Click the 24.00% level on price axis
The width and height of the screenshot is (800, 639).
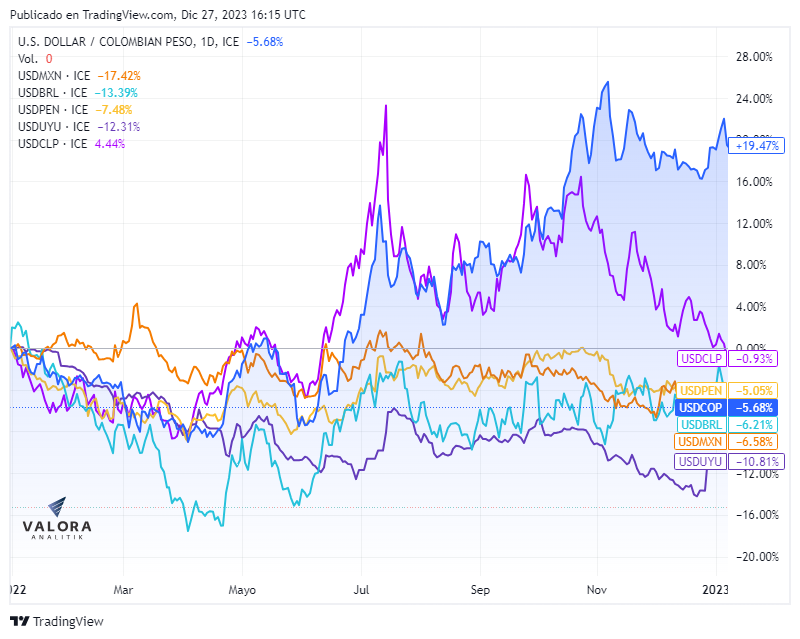click(x=754, y=99)
